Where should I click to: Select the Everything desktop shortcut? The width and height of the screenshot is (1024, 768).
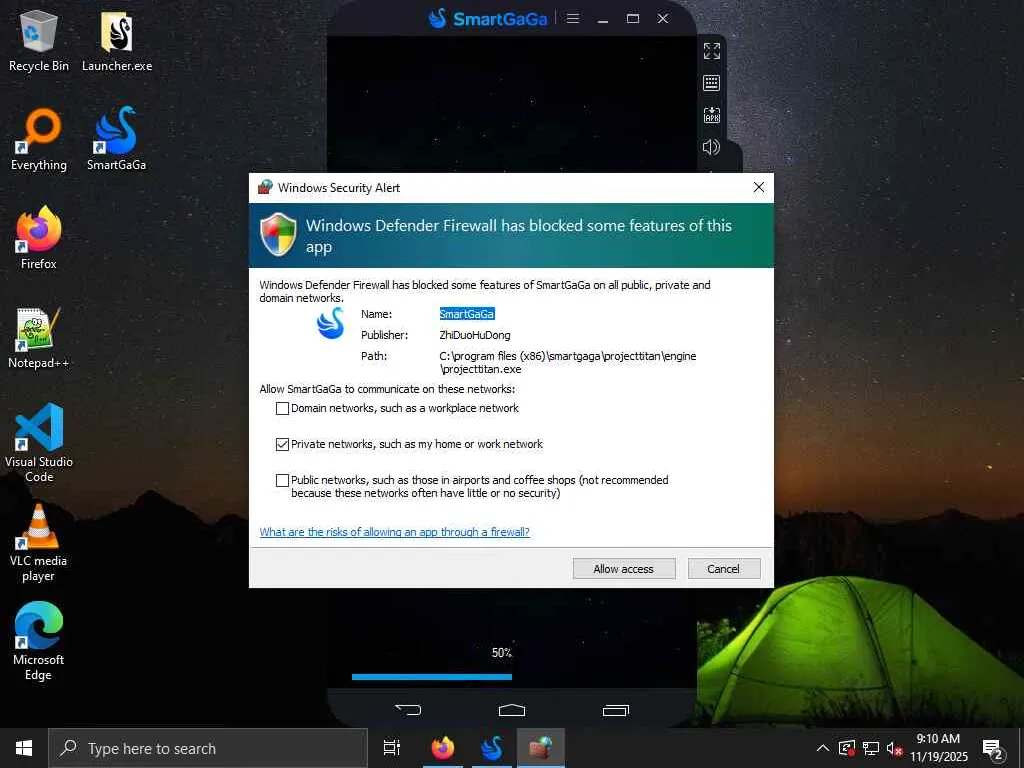(39, 140)
